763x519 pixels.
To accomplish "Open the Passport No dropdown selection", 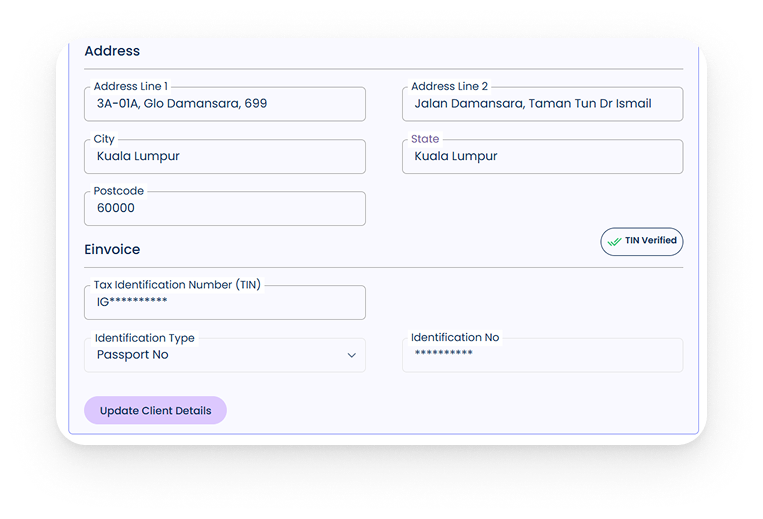I will (225, 355).
